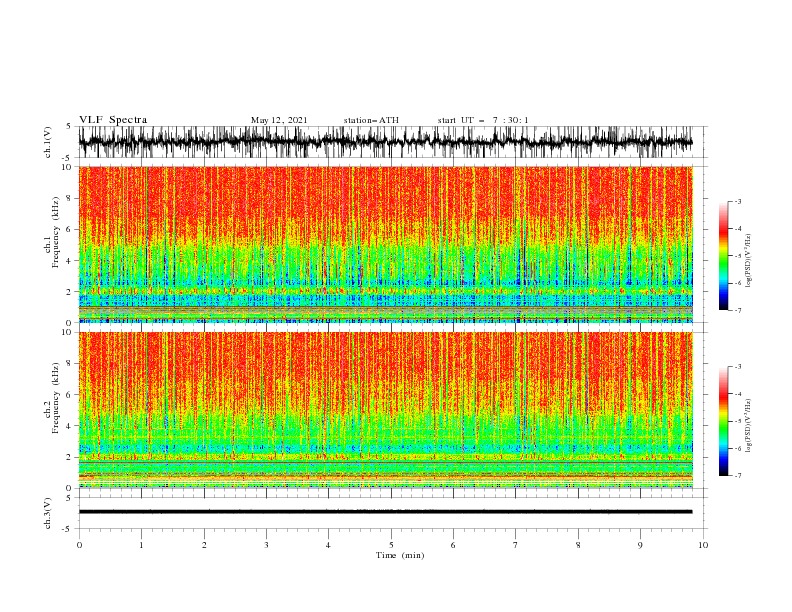Click the time axis tick label "1"
Screen dimensions: 792x612
click(x=141, y=545)
